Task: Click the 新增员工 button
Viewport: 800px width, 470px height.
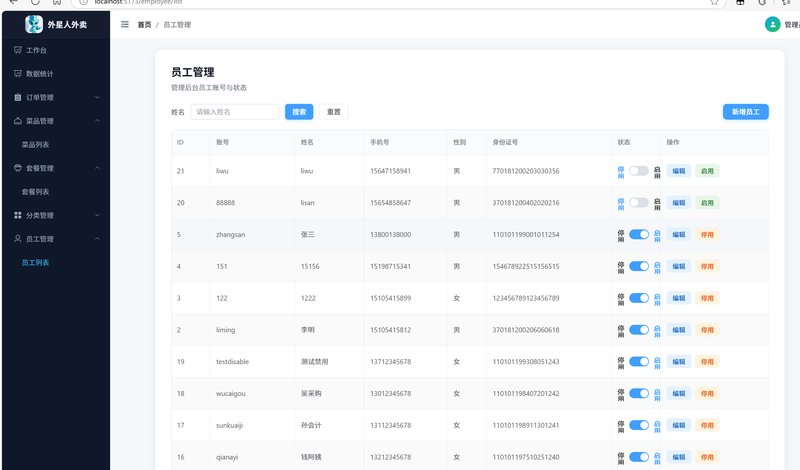Action: [745, 112]
